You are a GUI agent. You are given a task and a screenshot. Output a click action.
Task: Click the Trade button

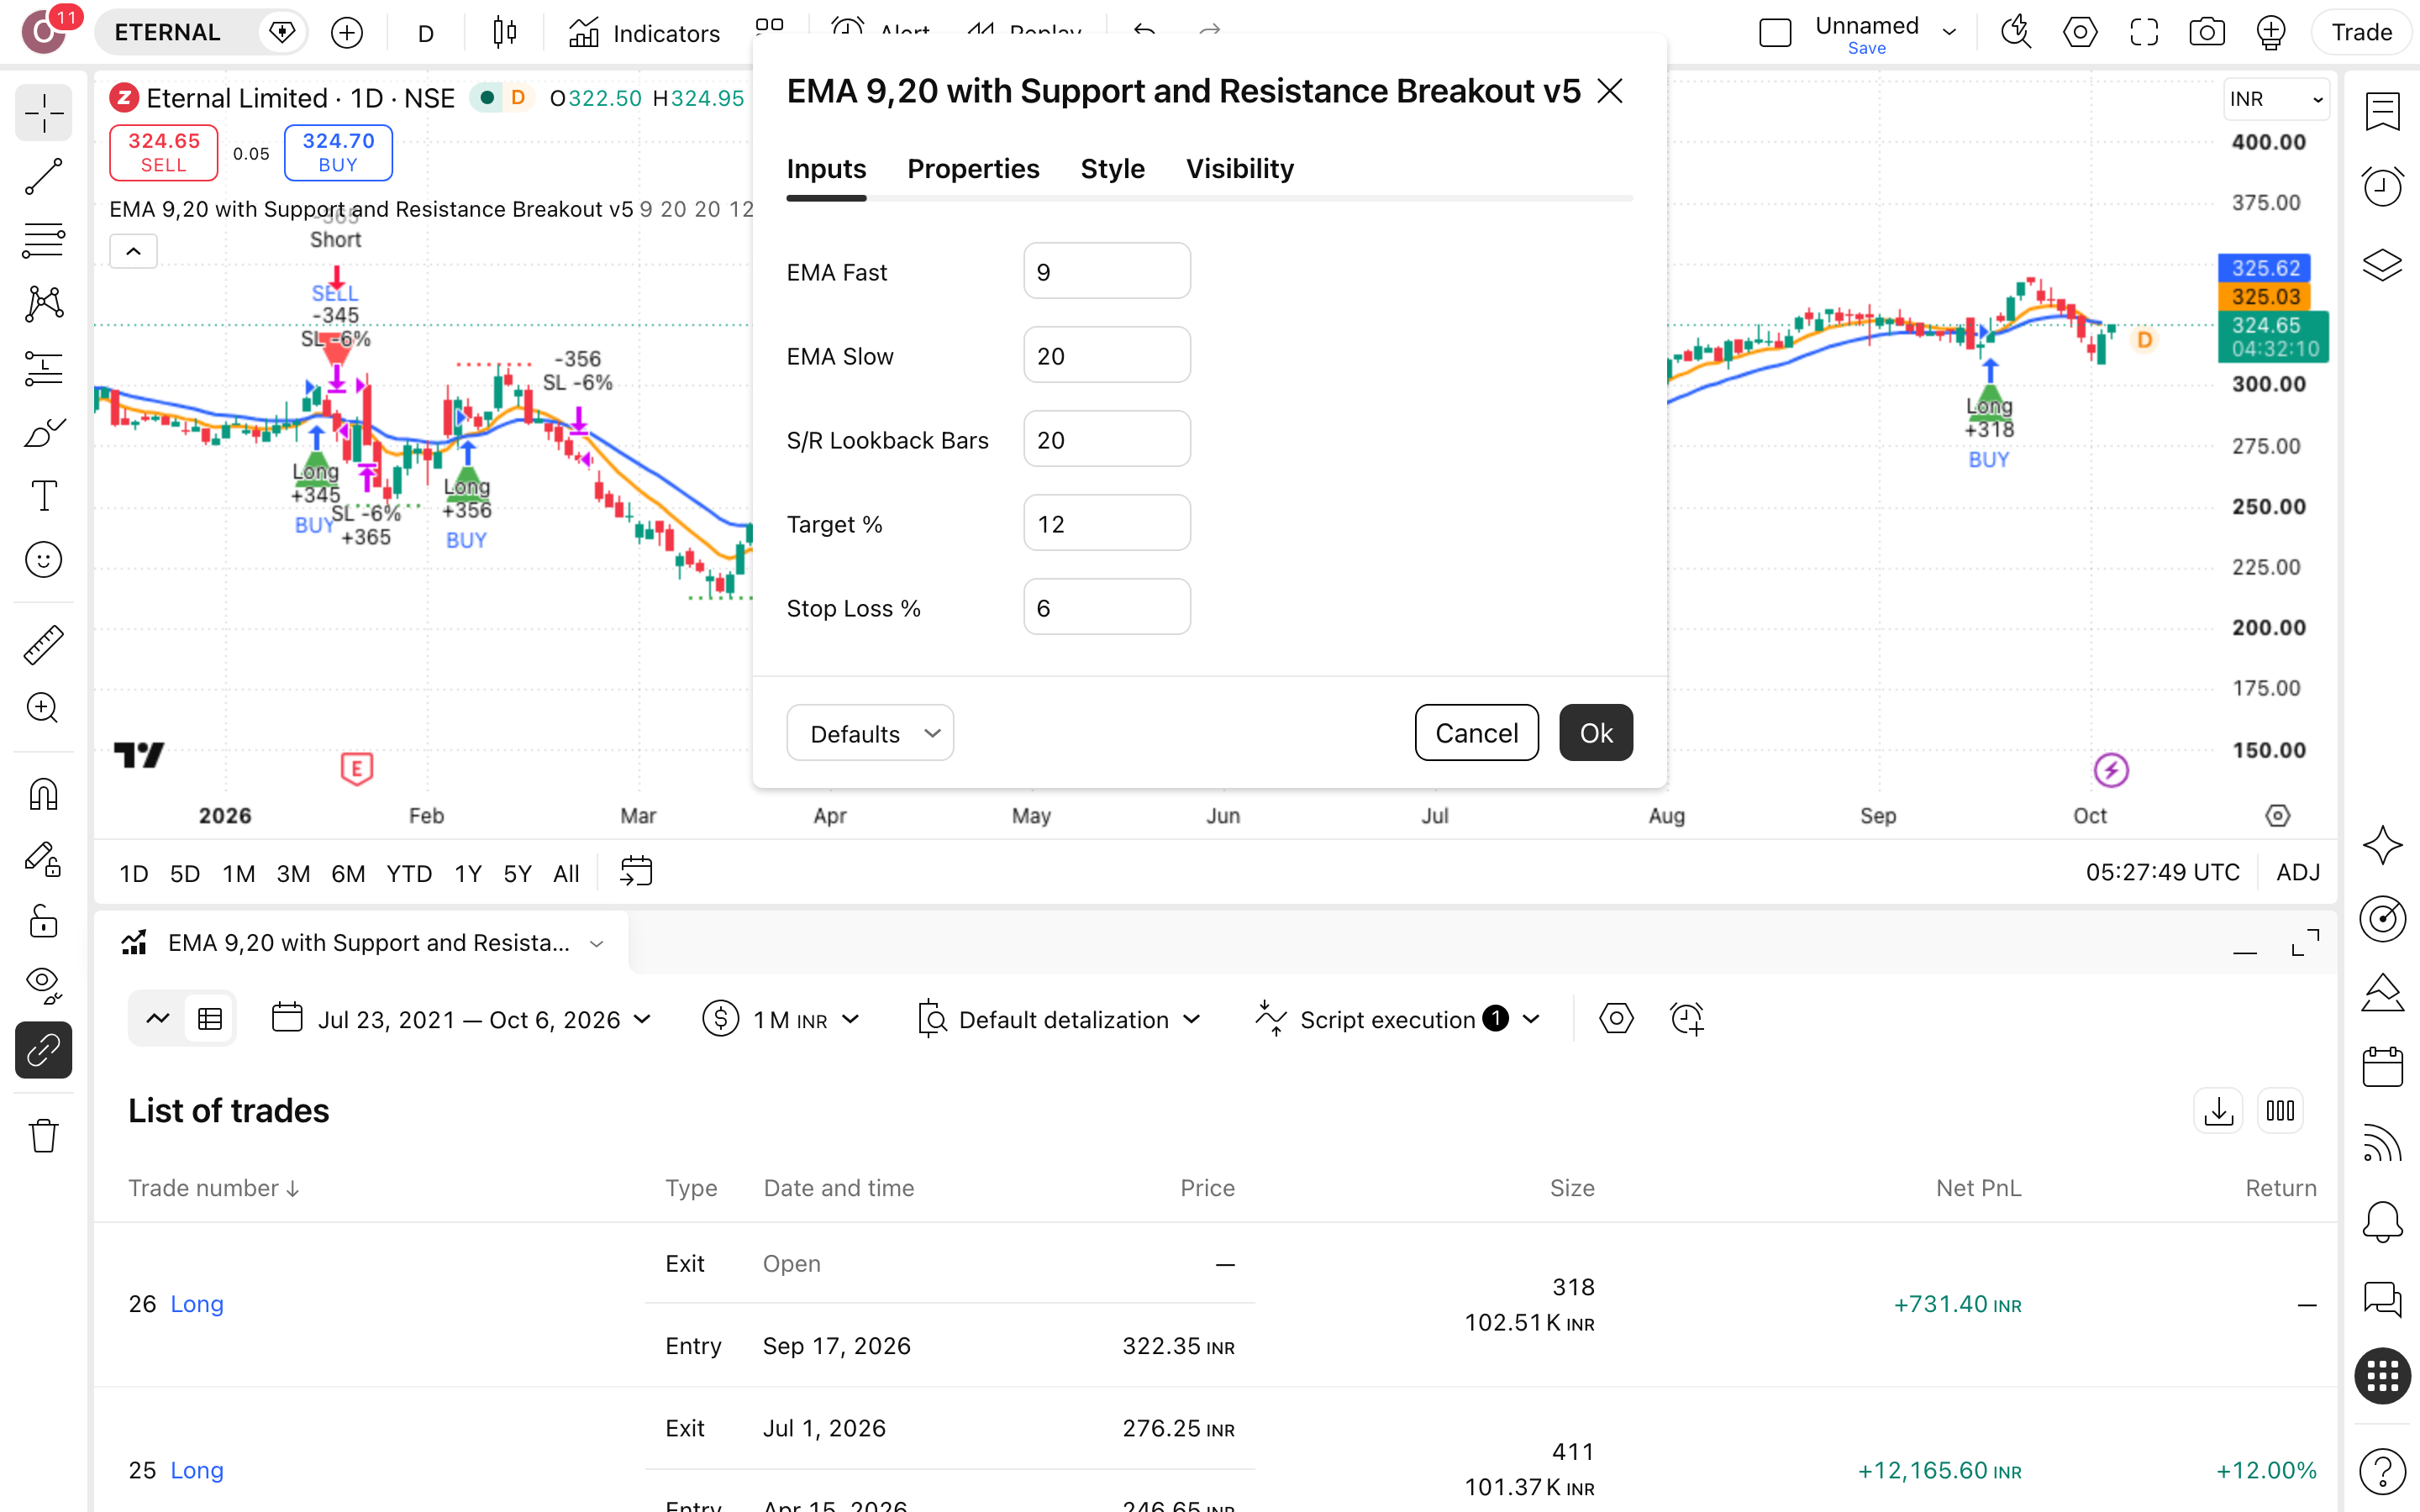[2361, 33]
